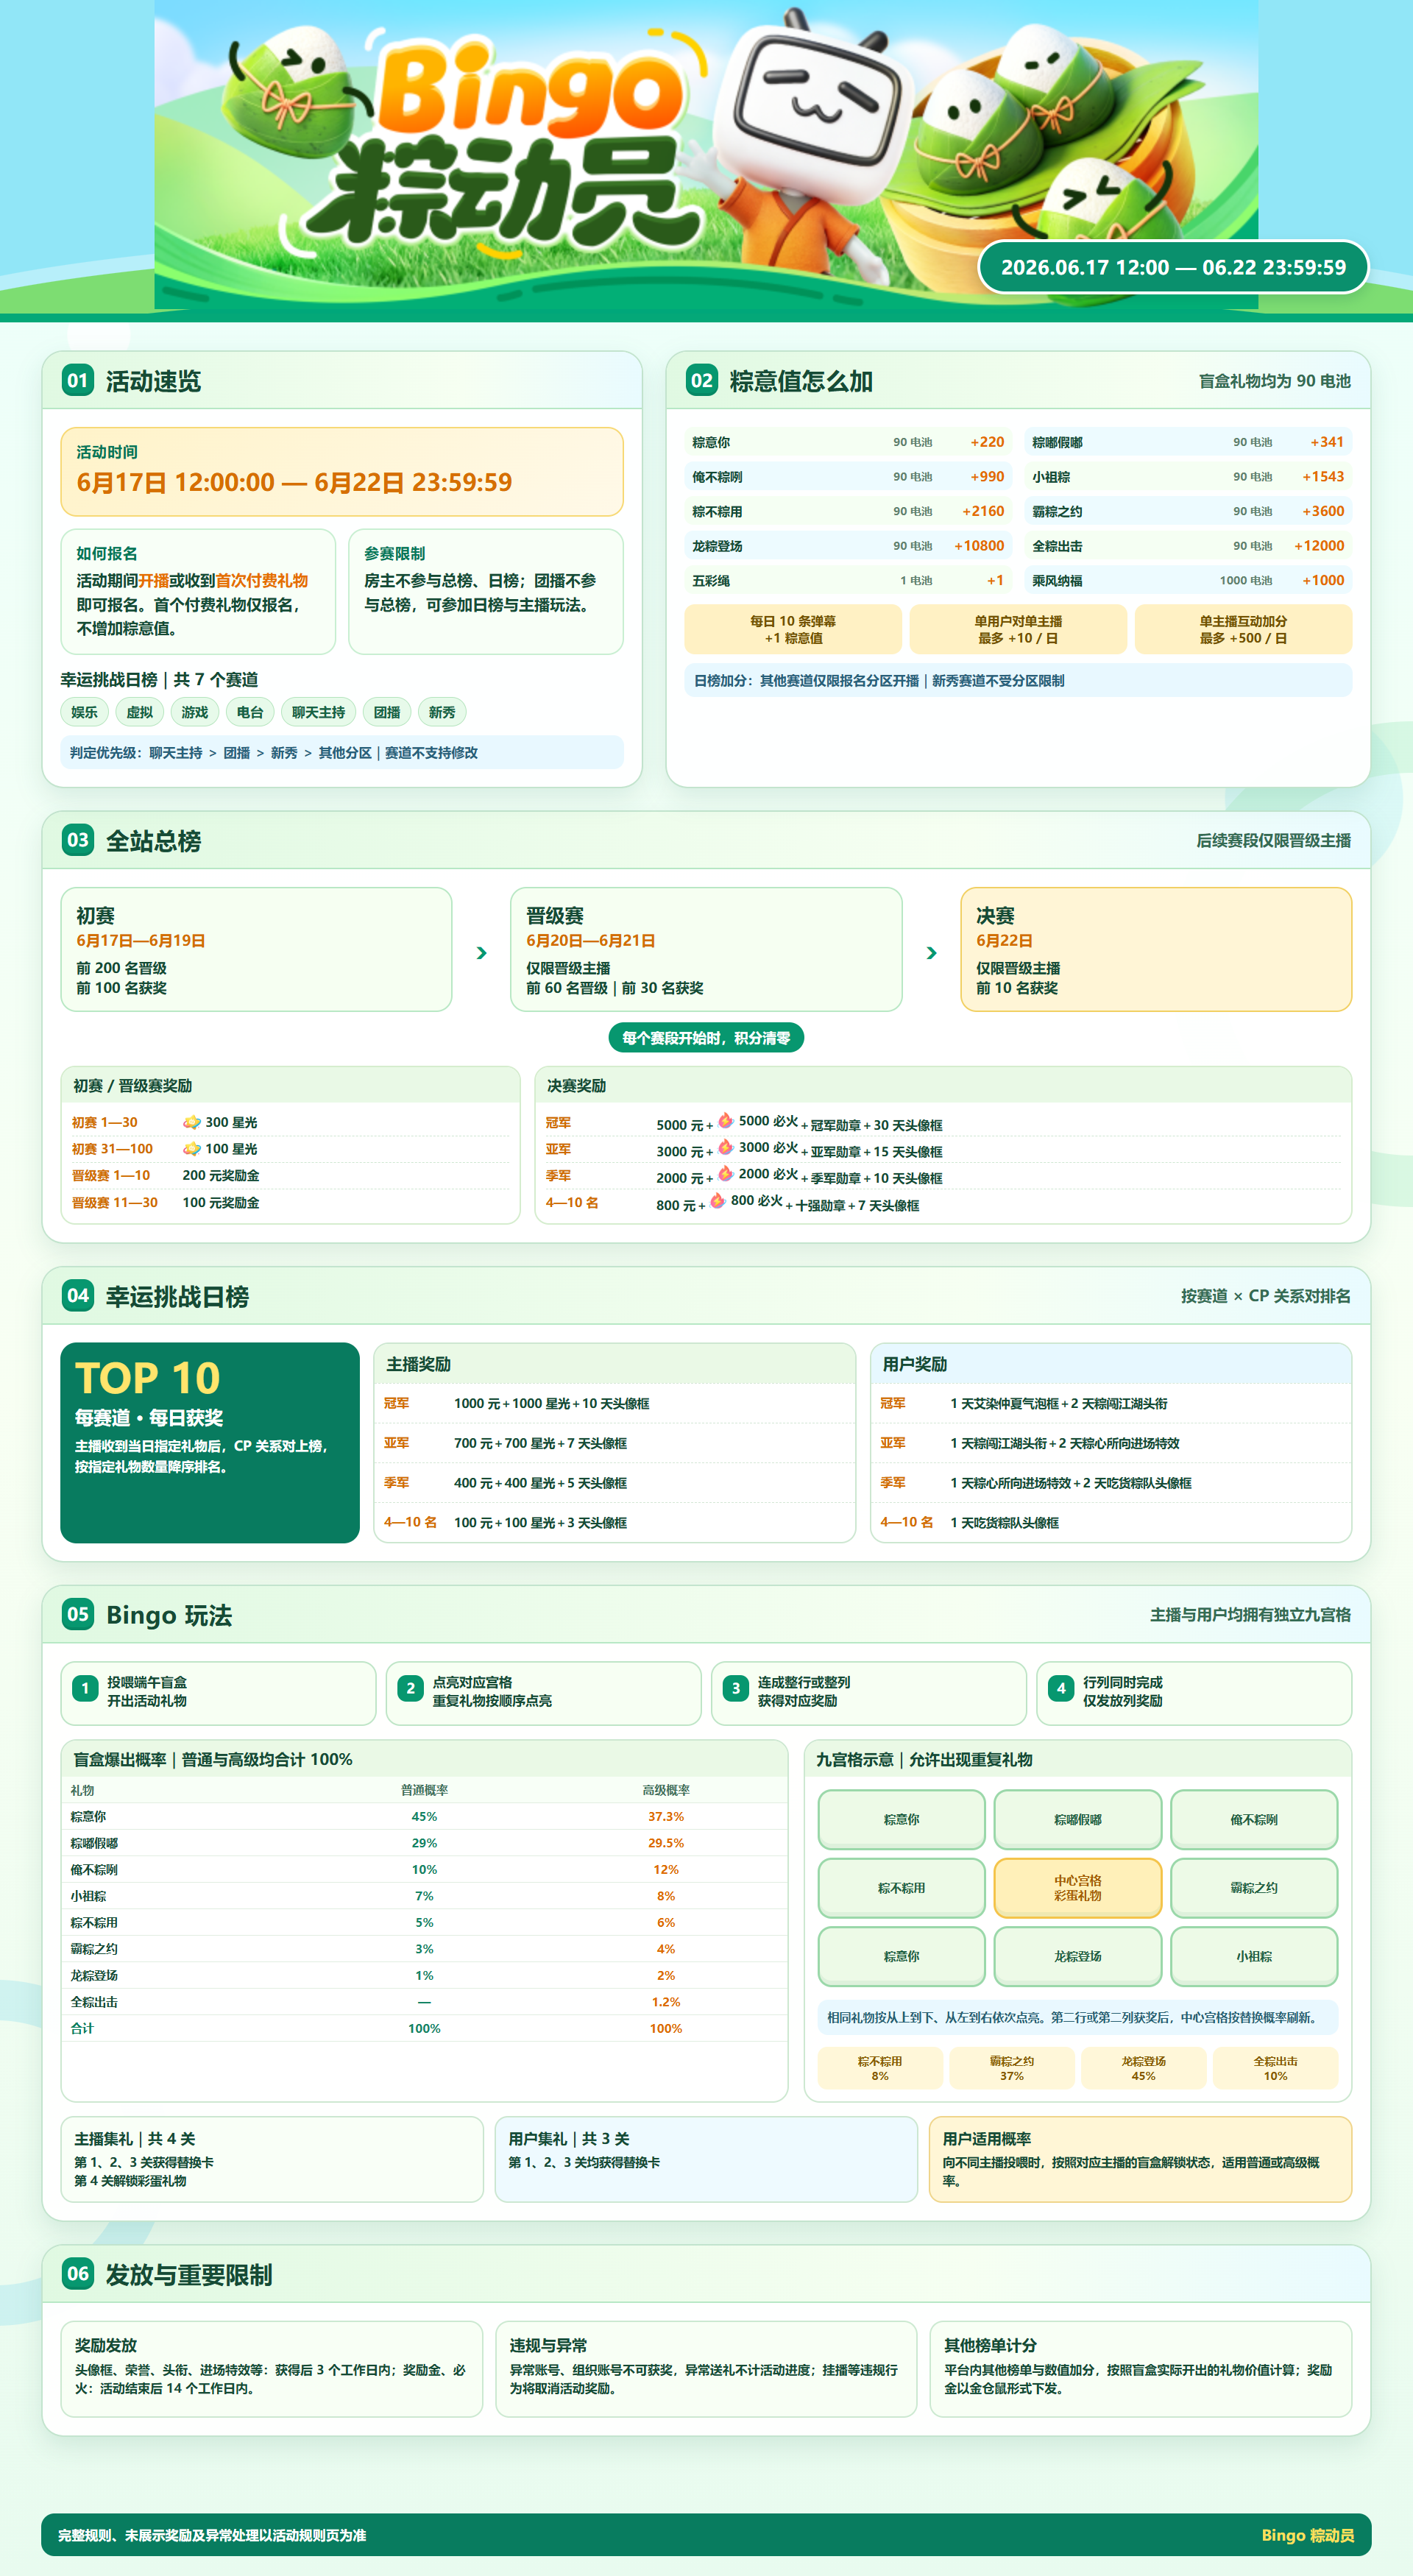The height and width of the screenshot is (2576, 1413).
Task: Click step badge 1 beside 投喂端午盲盒
Action: coord(85,1689)
